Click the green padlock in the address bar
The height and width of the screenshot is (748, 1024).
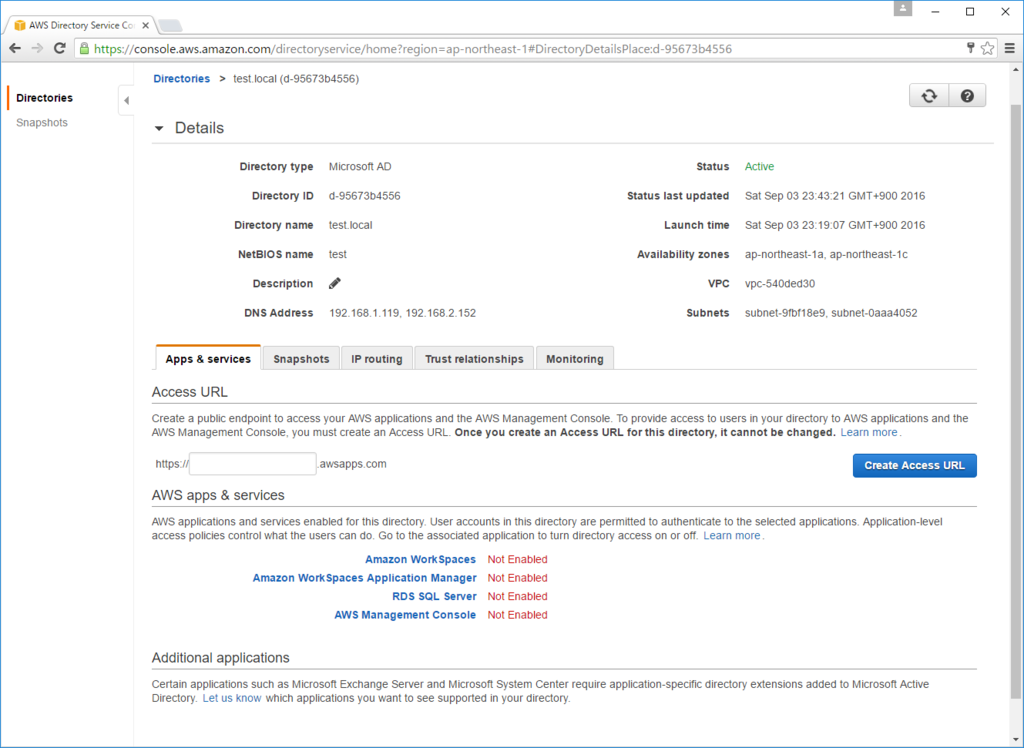click(84, 48)
